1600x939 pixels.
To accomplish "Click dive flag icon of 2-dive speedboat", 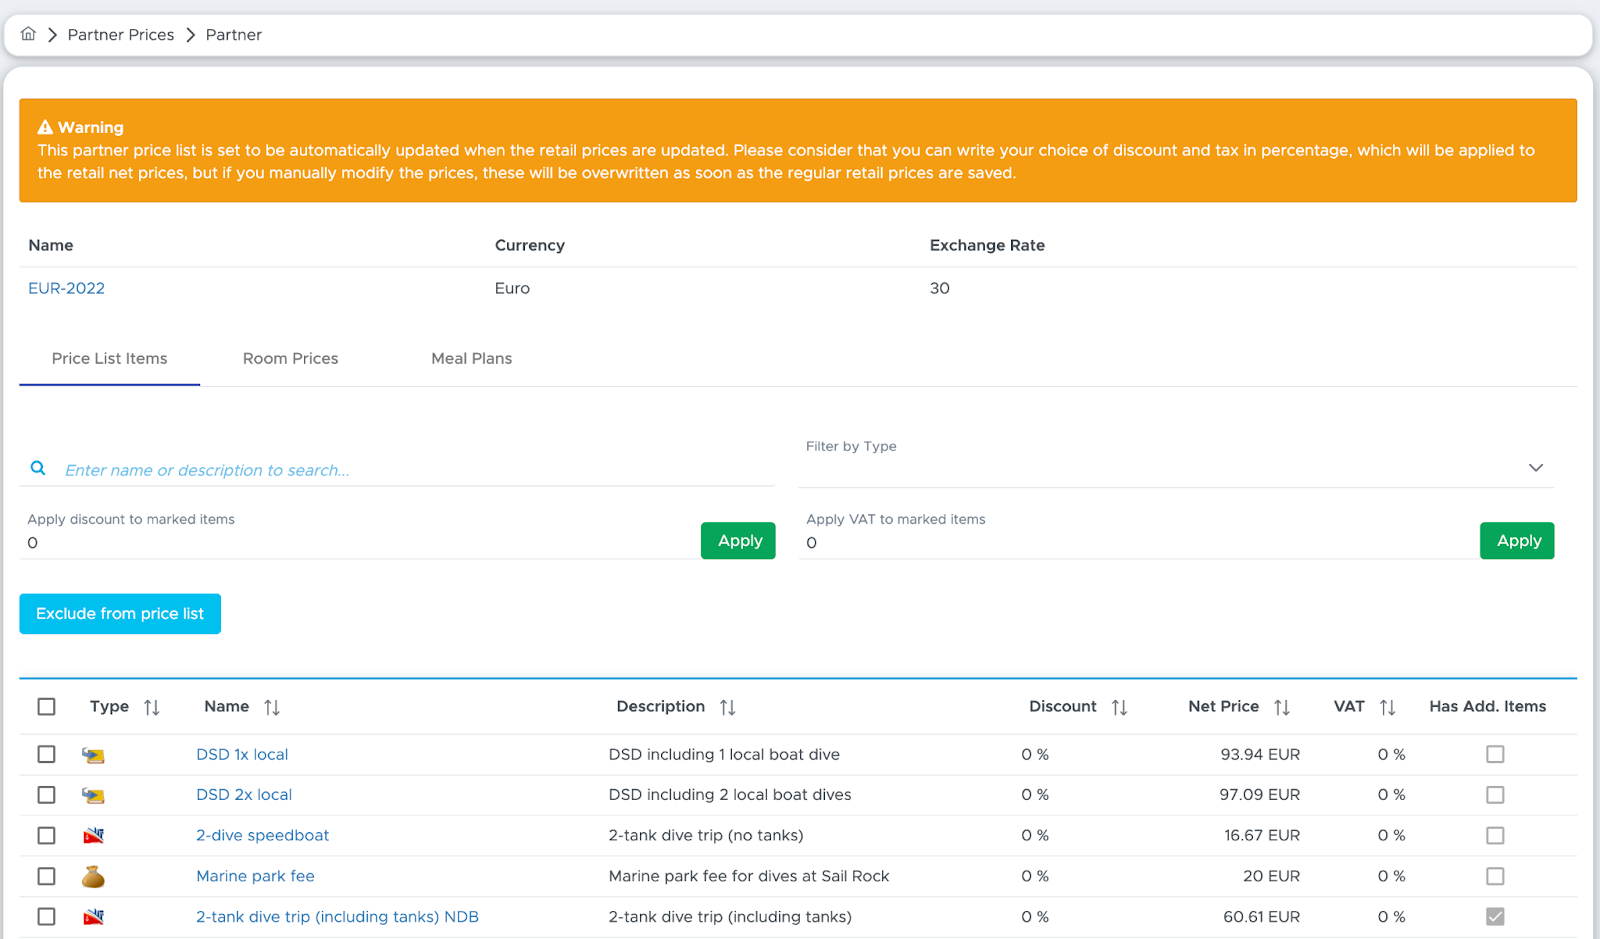I will (x=93, y=835).
